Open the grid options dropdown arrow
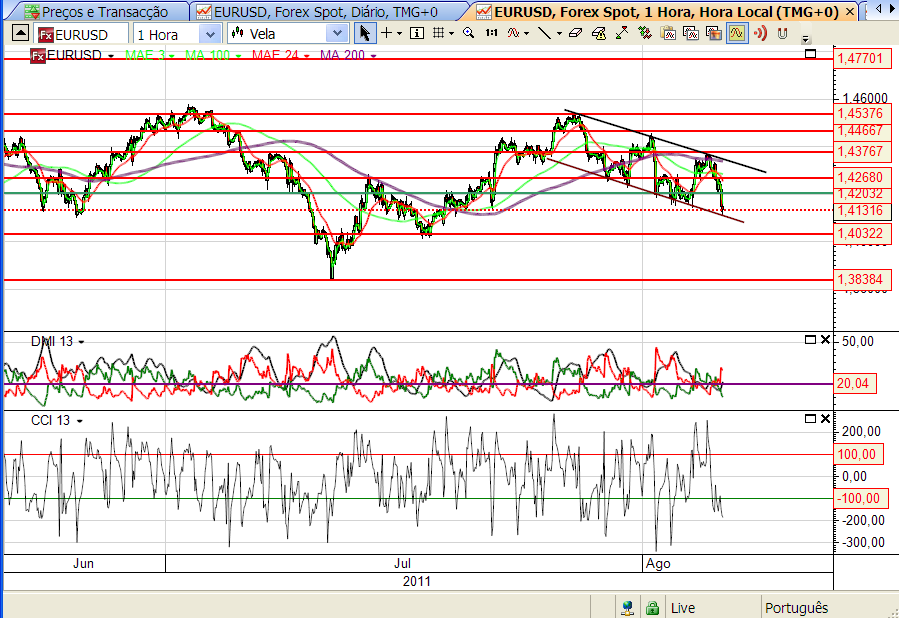The width and height of the screenshot is (899, 618). [x=452, y=34]
